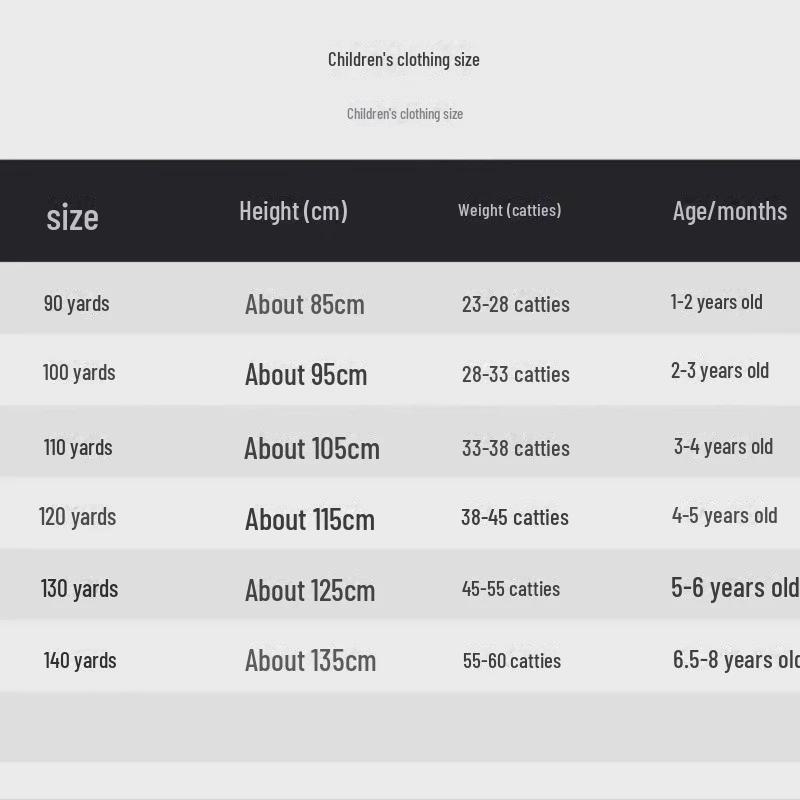This screenshot has height=800, width=800.
Task: Select the '110 yards' size cell
Action: coord(78,447)
